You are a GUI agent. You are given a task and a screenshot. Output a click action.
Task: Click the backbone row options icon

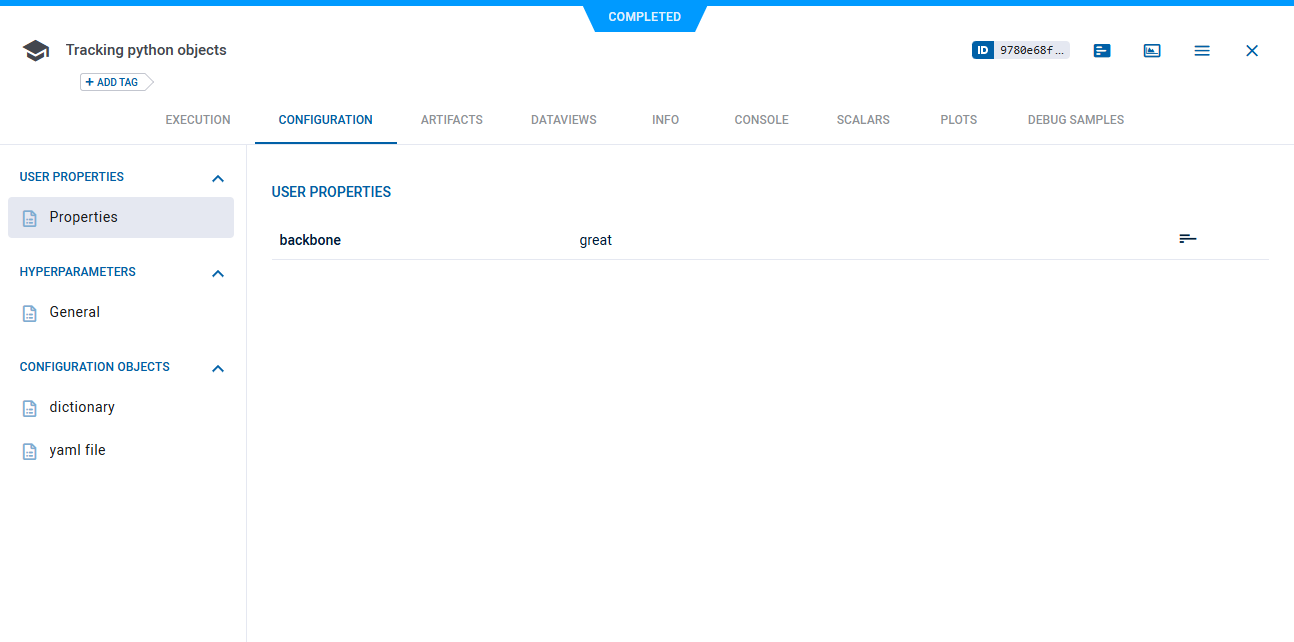point(1187,239)
